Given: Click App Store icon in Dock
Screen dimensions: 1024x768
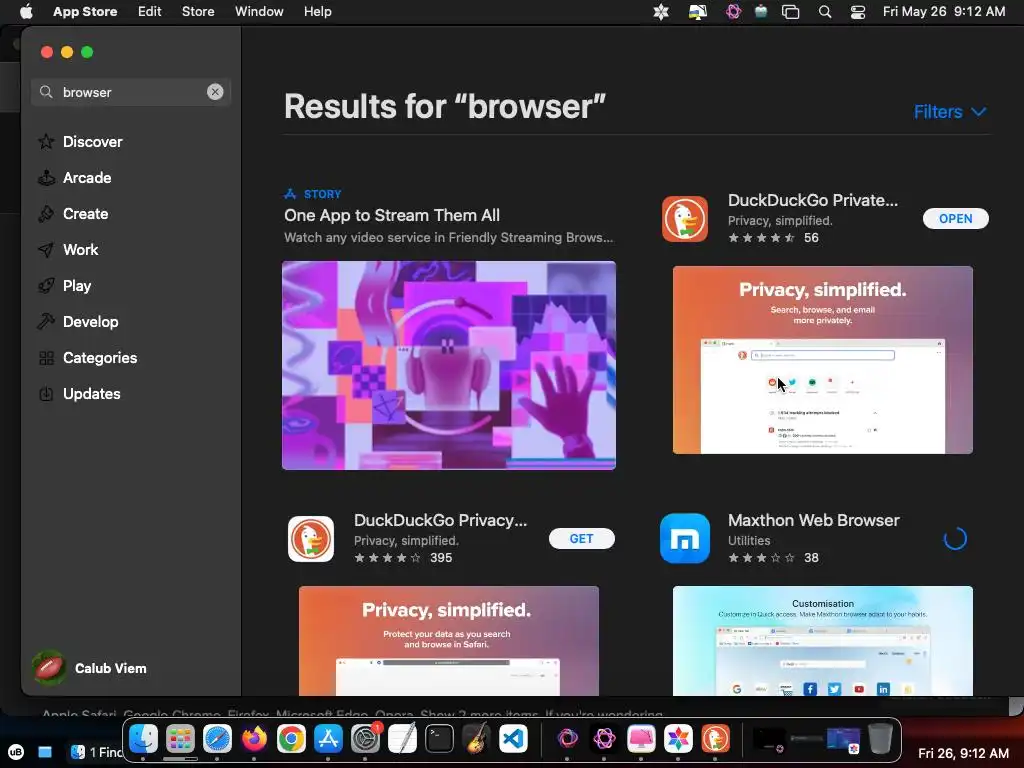Looking at the screenshot, I should coord(328,739).
